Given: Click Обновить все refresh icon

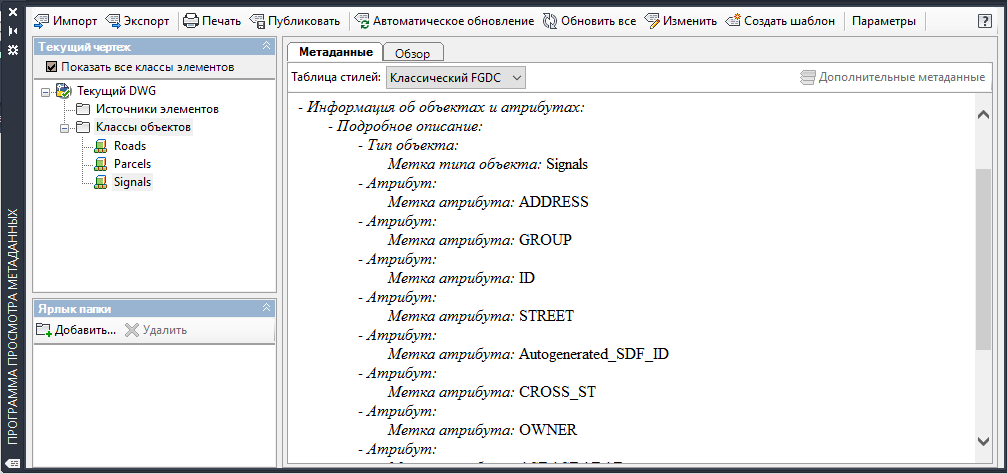Looking at the screenshot, I should pos(549,21).
